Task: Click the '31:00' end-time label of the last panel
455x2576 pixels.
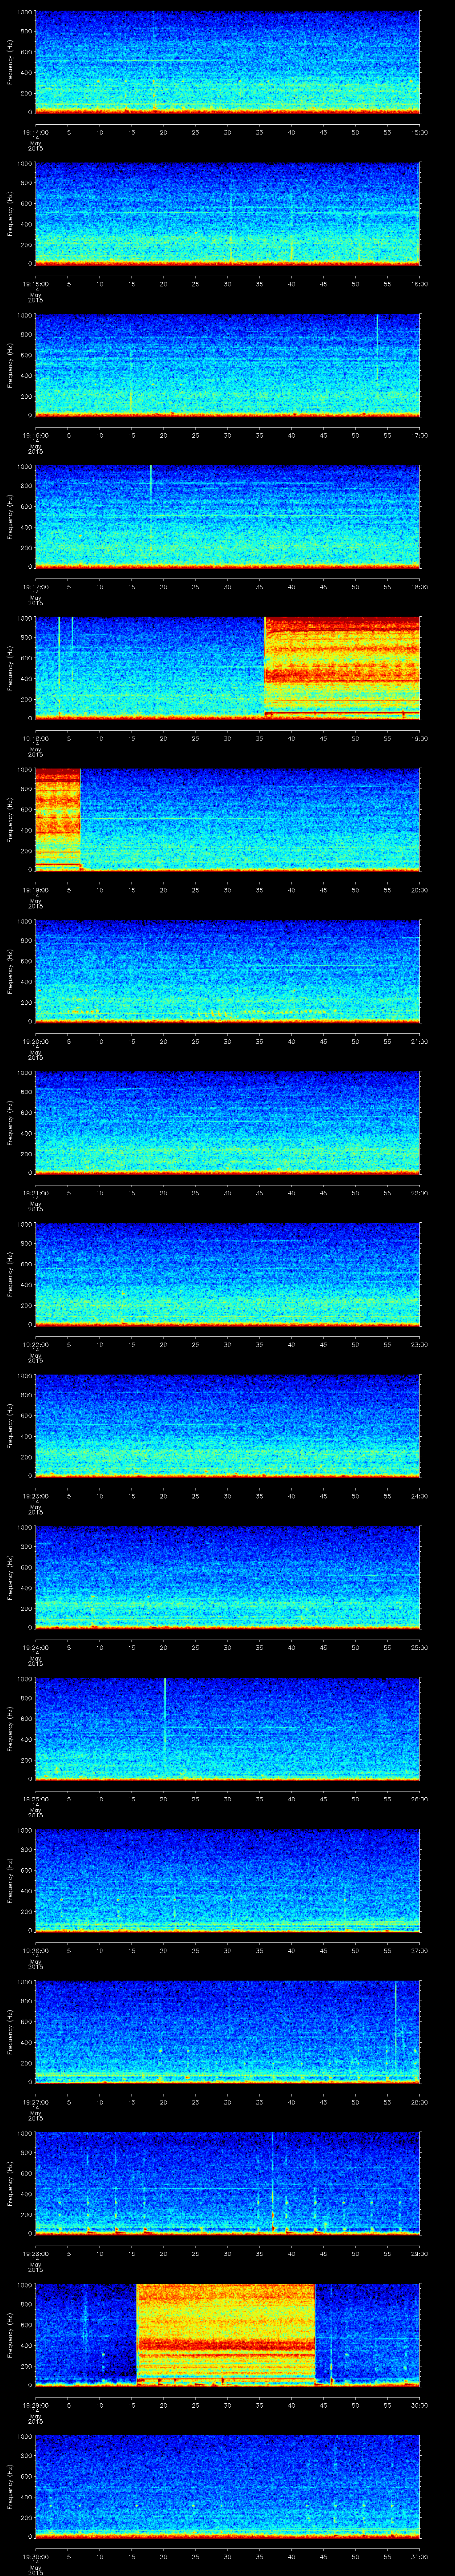Action: (420, 2556)
